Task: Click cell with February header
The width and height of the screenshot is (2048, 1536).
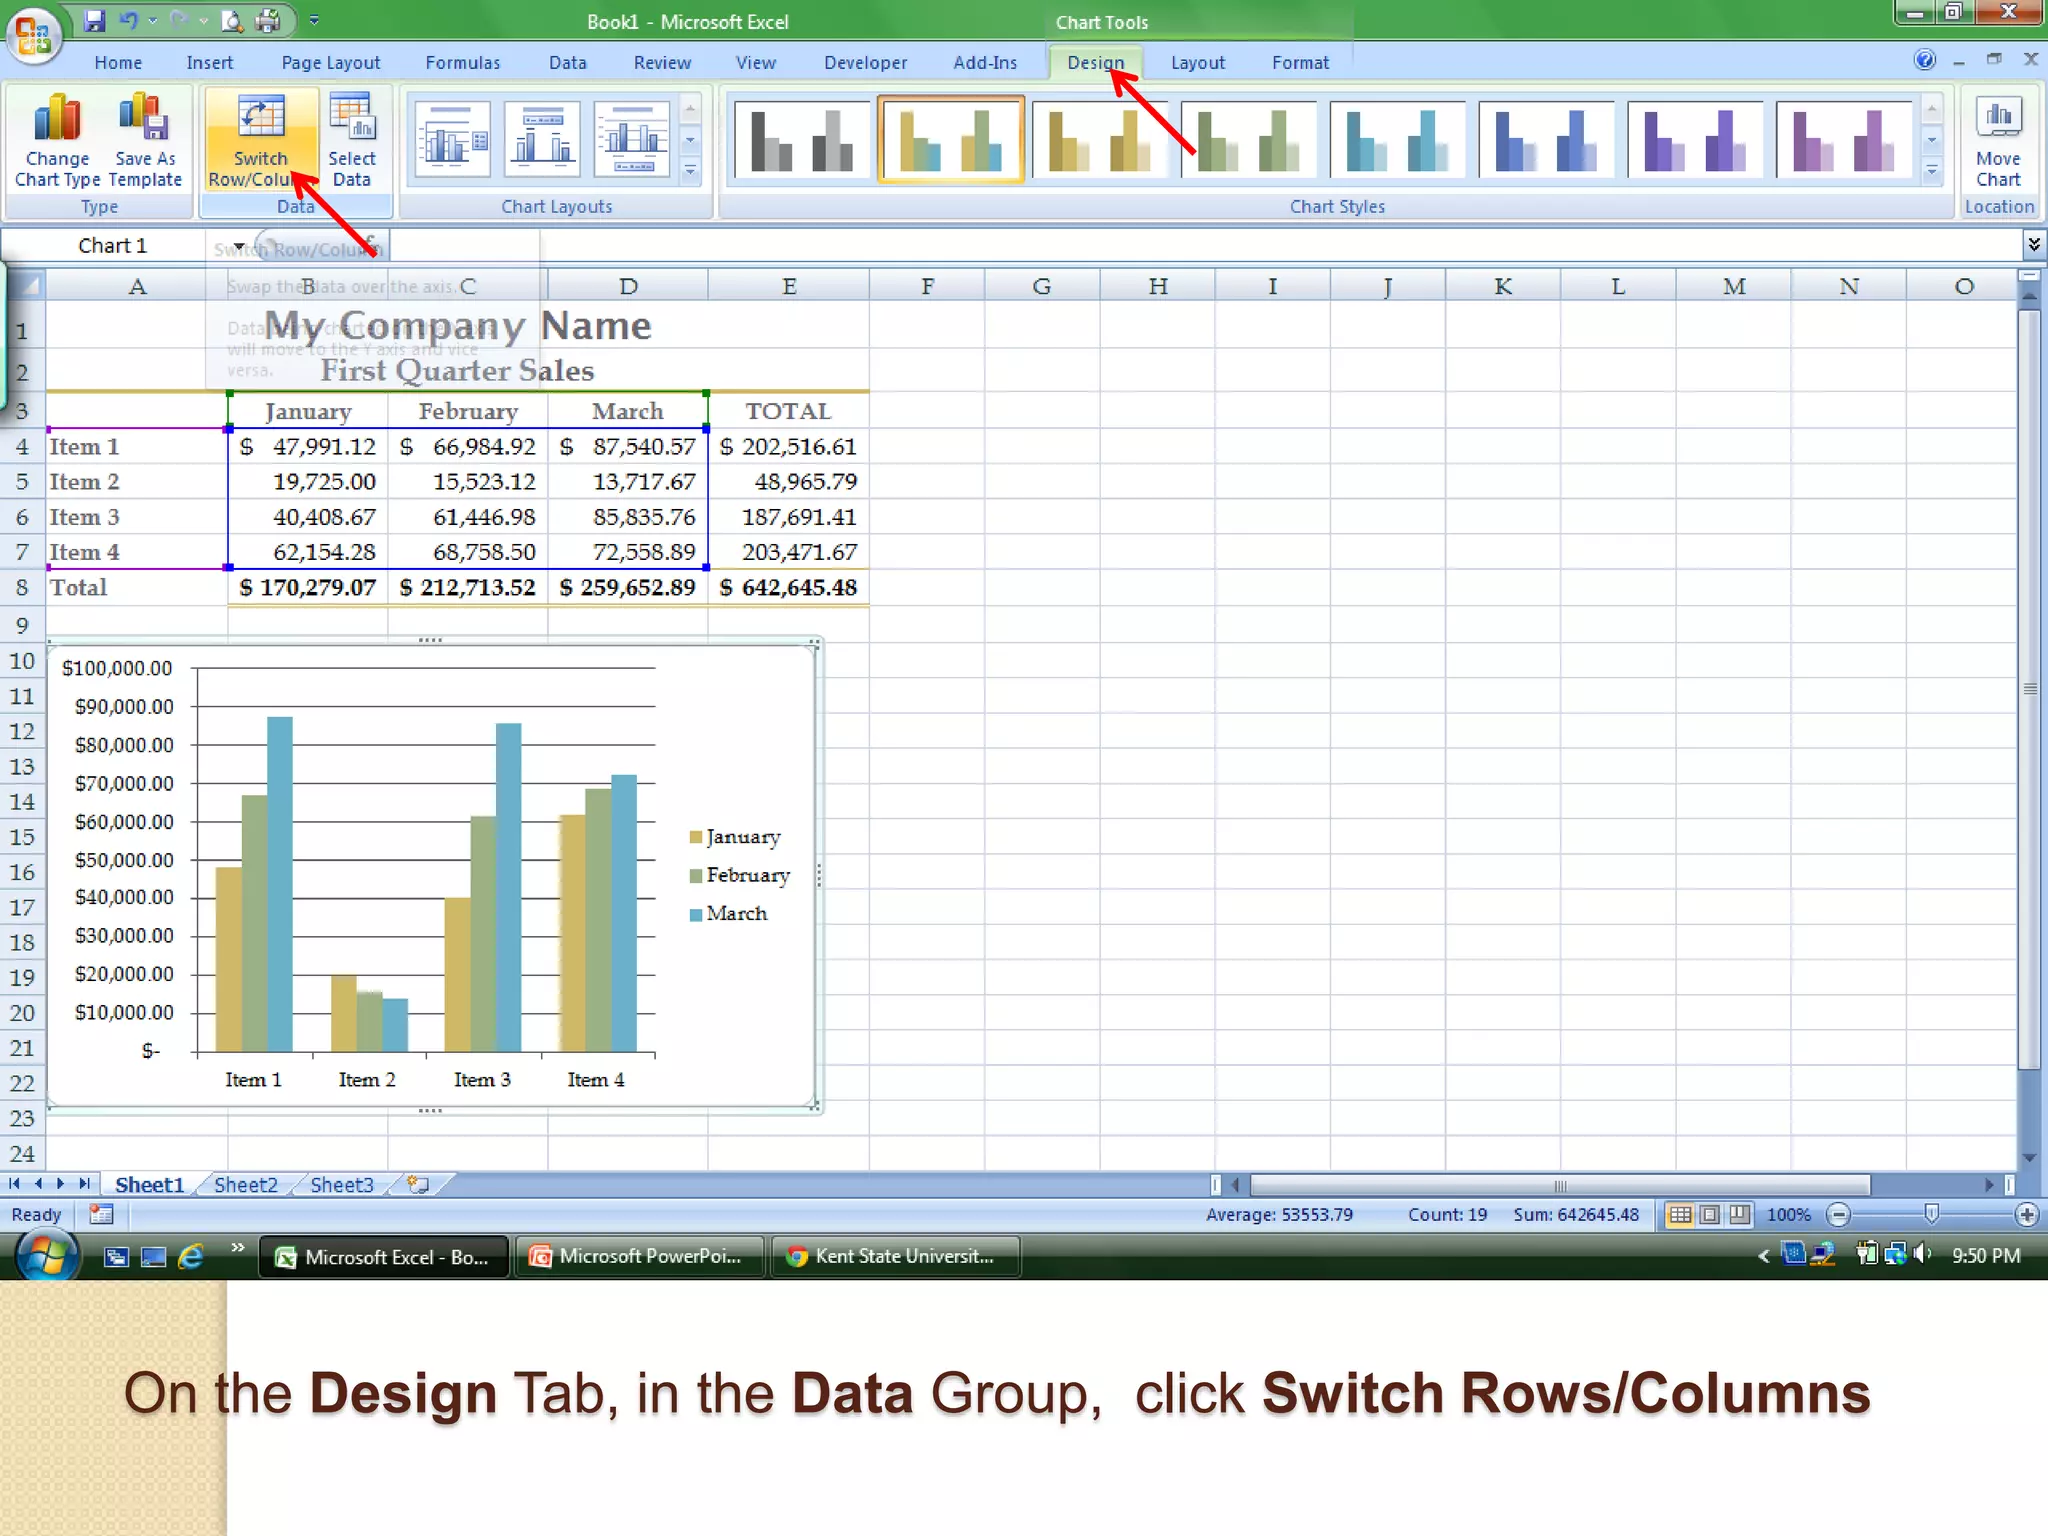Action: coord(467,411)
